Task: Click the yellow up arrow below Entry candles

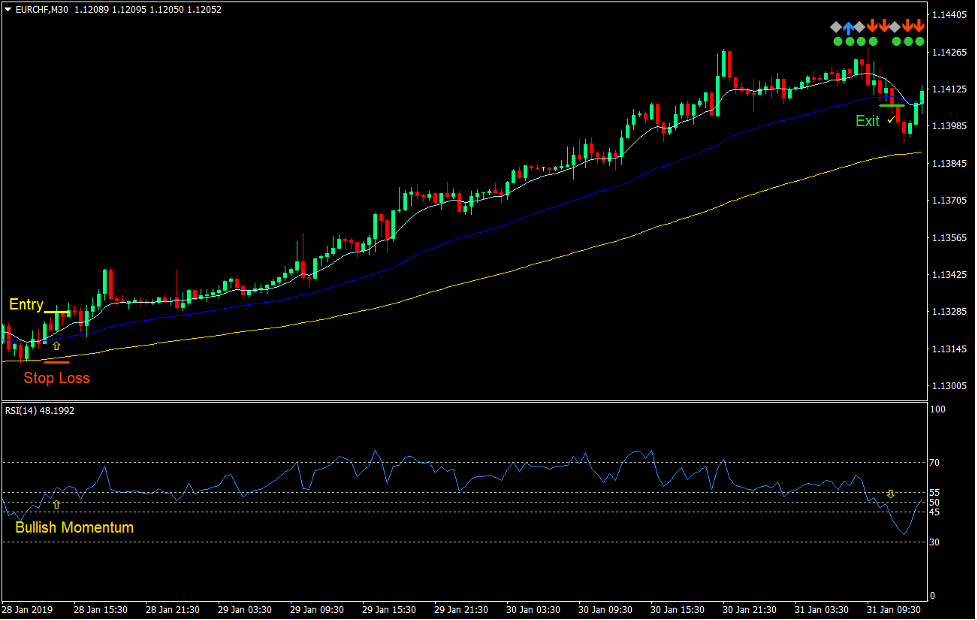Action: [x=56, y=345]
